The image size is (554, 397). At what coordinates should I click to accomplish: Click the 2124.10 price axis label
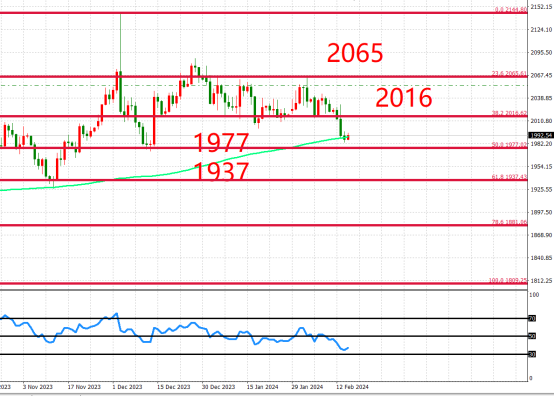(541, 30)
